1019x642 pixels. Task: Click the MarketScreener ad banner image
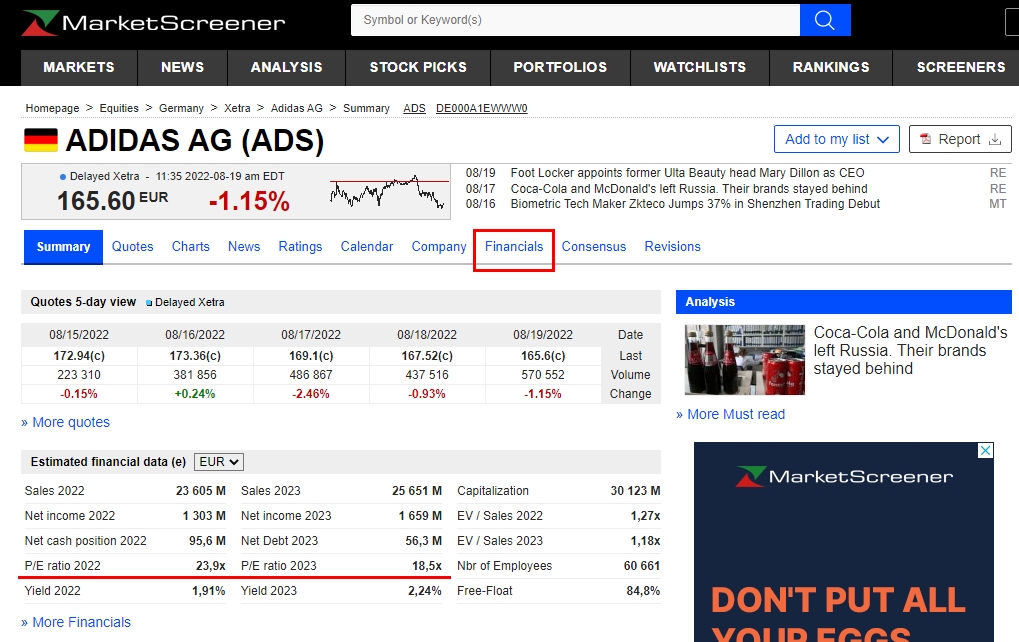844,542
